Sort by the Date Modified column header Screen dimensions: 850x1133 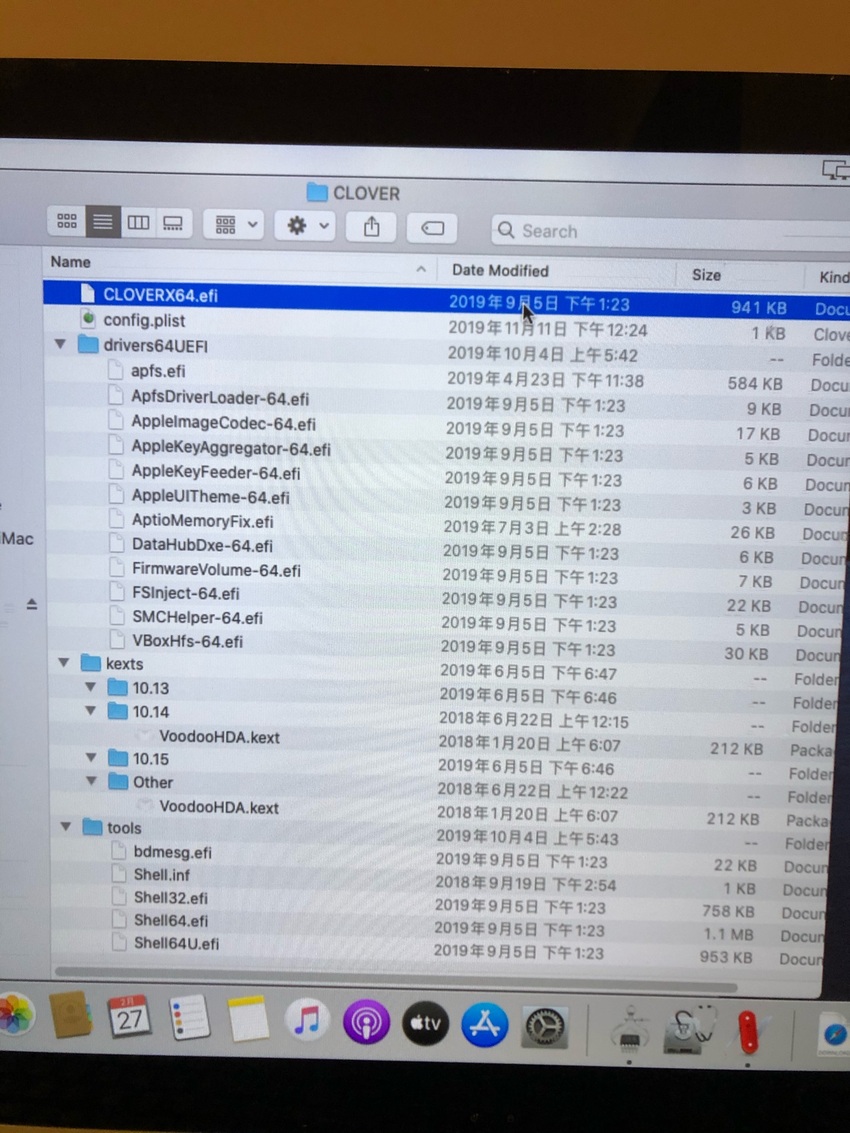point(500,270)
